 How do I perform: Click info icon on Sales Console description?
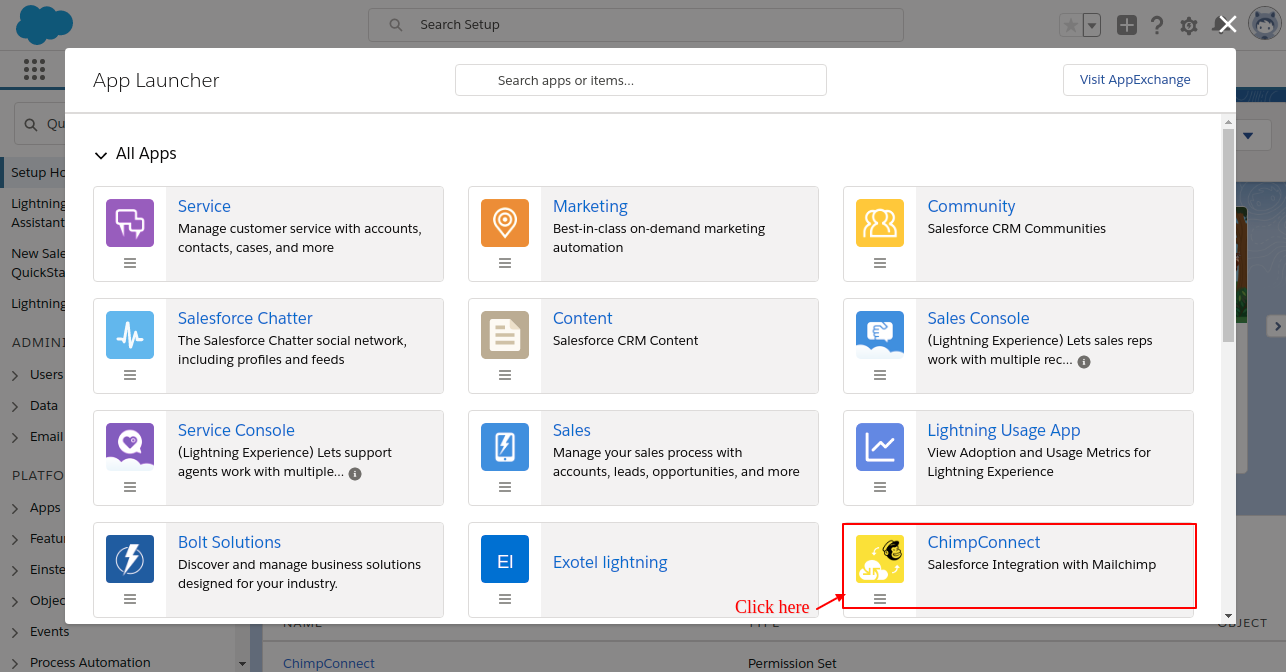[x=1084, y=361]
